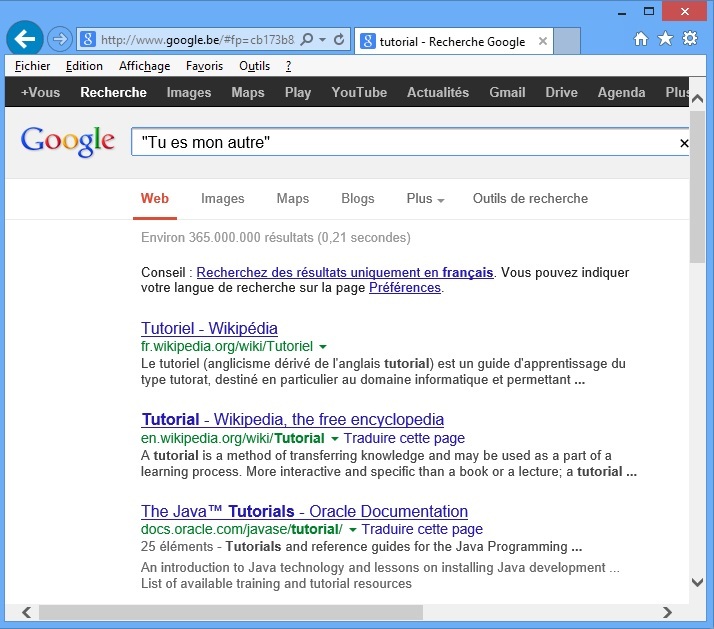The image size is (714, 629).
Task: Minimize the browser window
Action: [x=622, y=13]
